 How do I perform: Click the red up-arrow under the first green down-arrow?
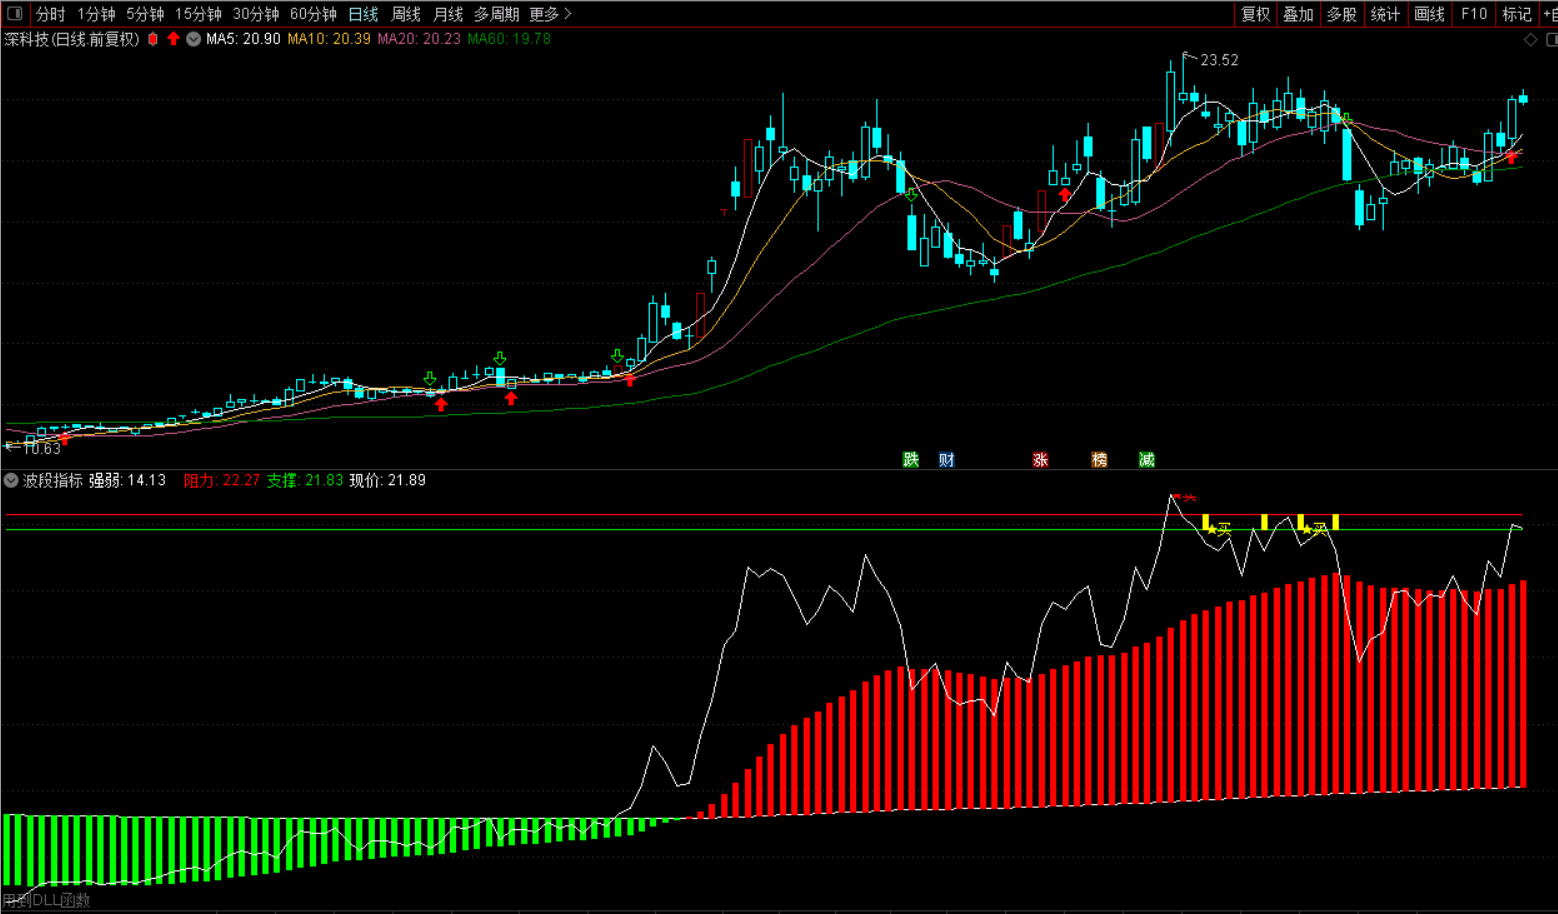click(x=441, y=404)
